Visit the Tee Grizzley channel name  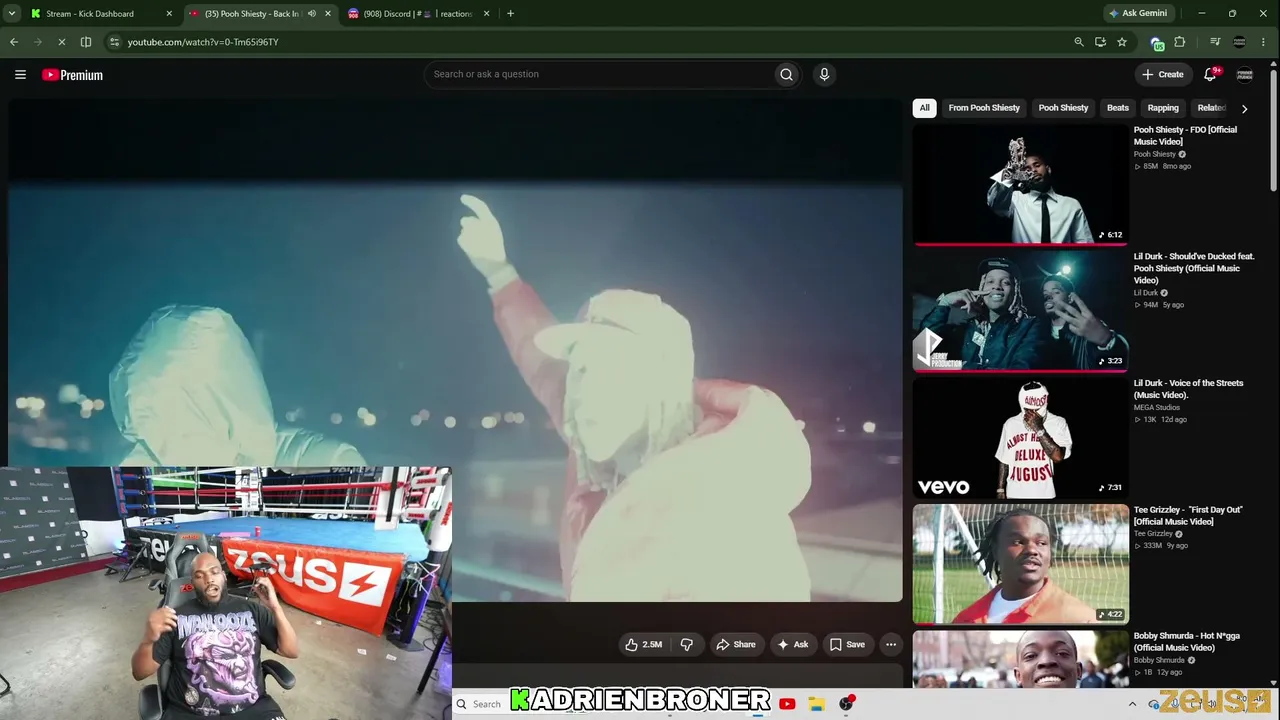[x=1153, y=534]
